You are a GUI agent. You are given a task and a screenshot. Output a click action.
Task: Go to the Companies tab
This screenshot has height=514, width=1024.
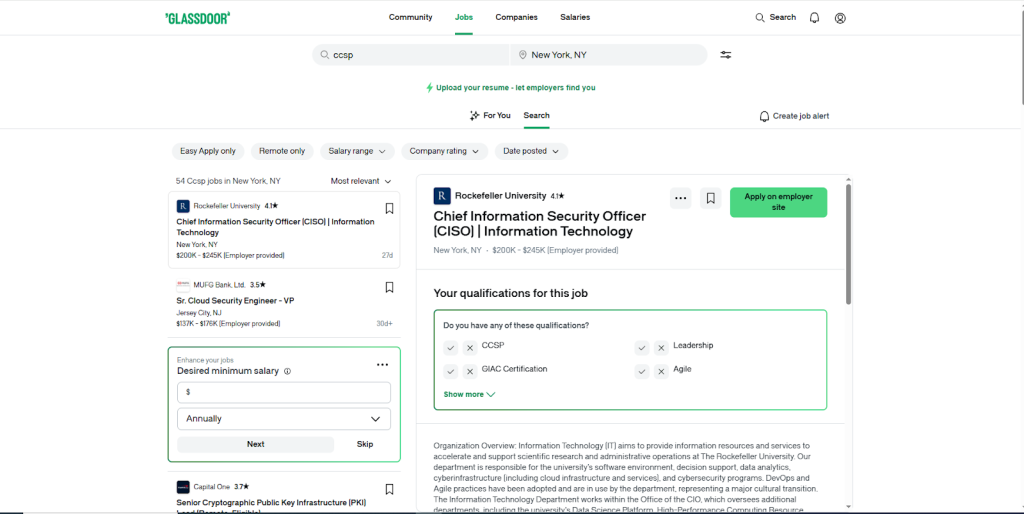coord(517,18)
